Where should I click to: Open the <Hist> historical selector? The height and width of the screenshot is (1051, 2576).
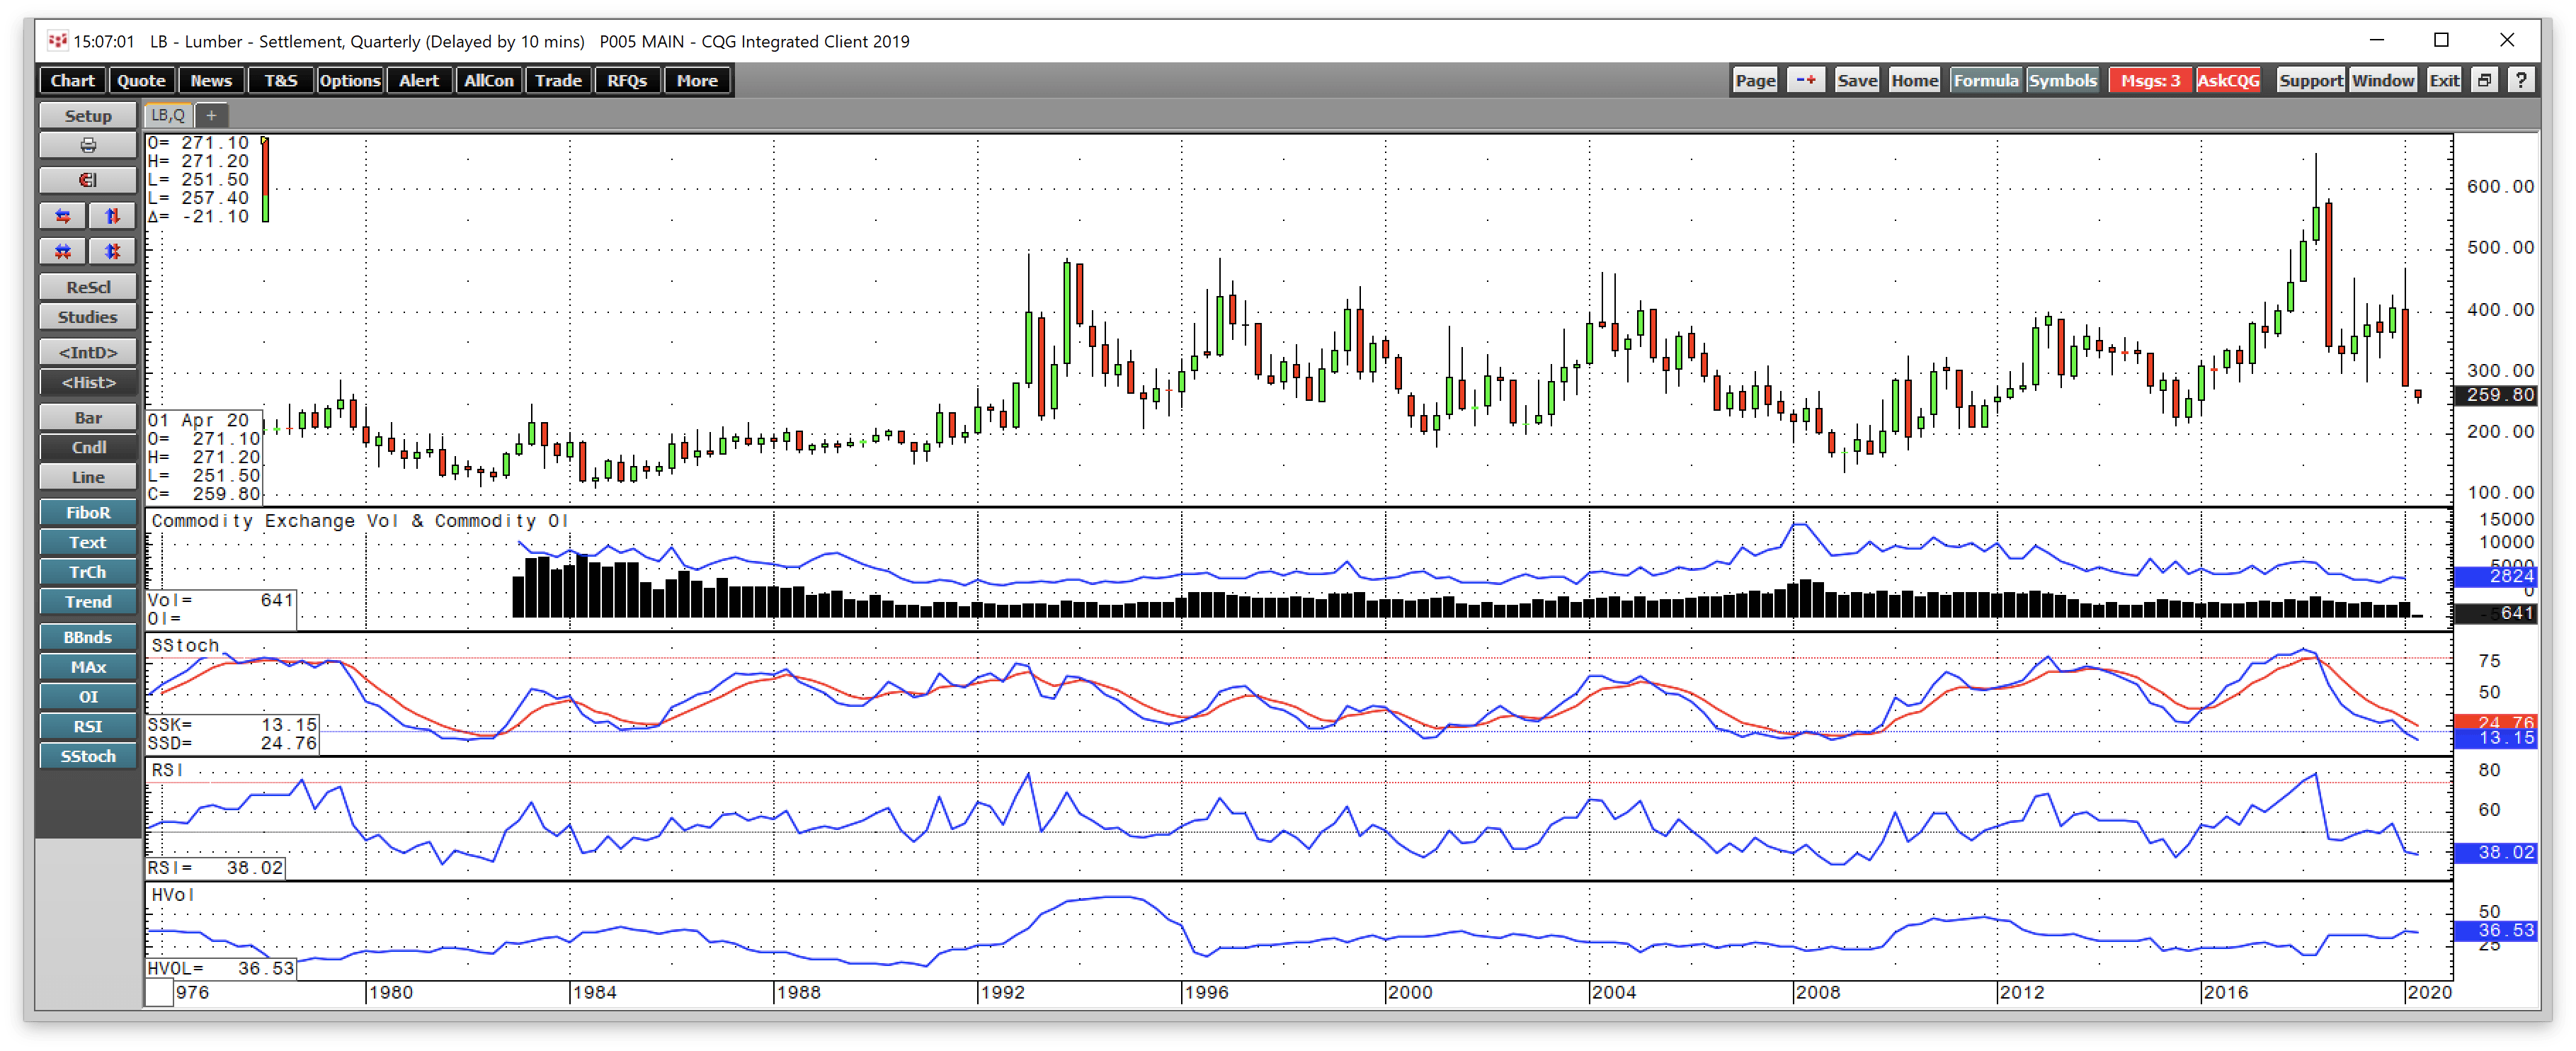(x=87, y=382)
